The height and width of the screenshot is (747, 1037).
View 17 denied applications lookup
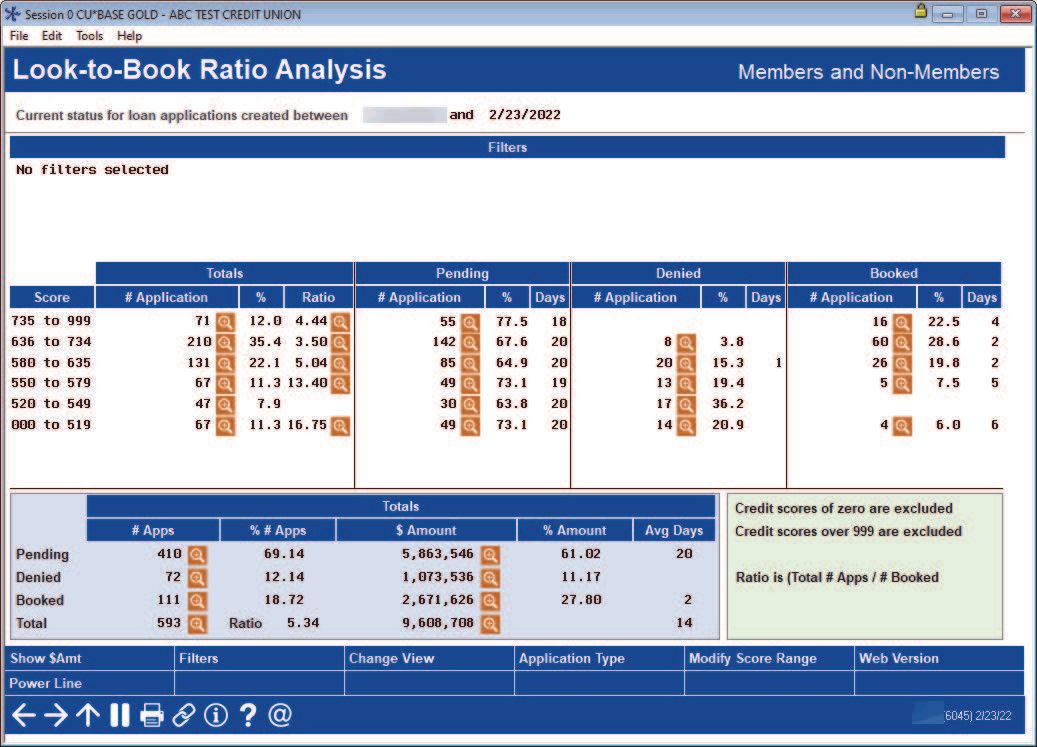[686, 405]
